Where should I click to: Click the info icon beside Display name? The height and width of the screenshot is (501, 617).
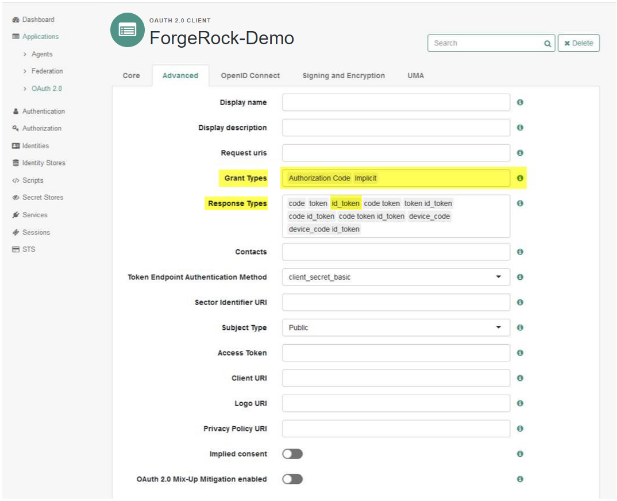pos(520,102)
